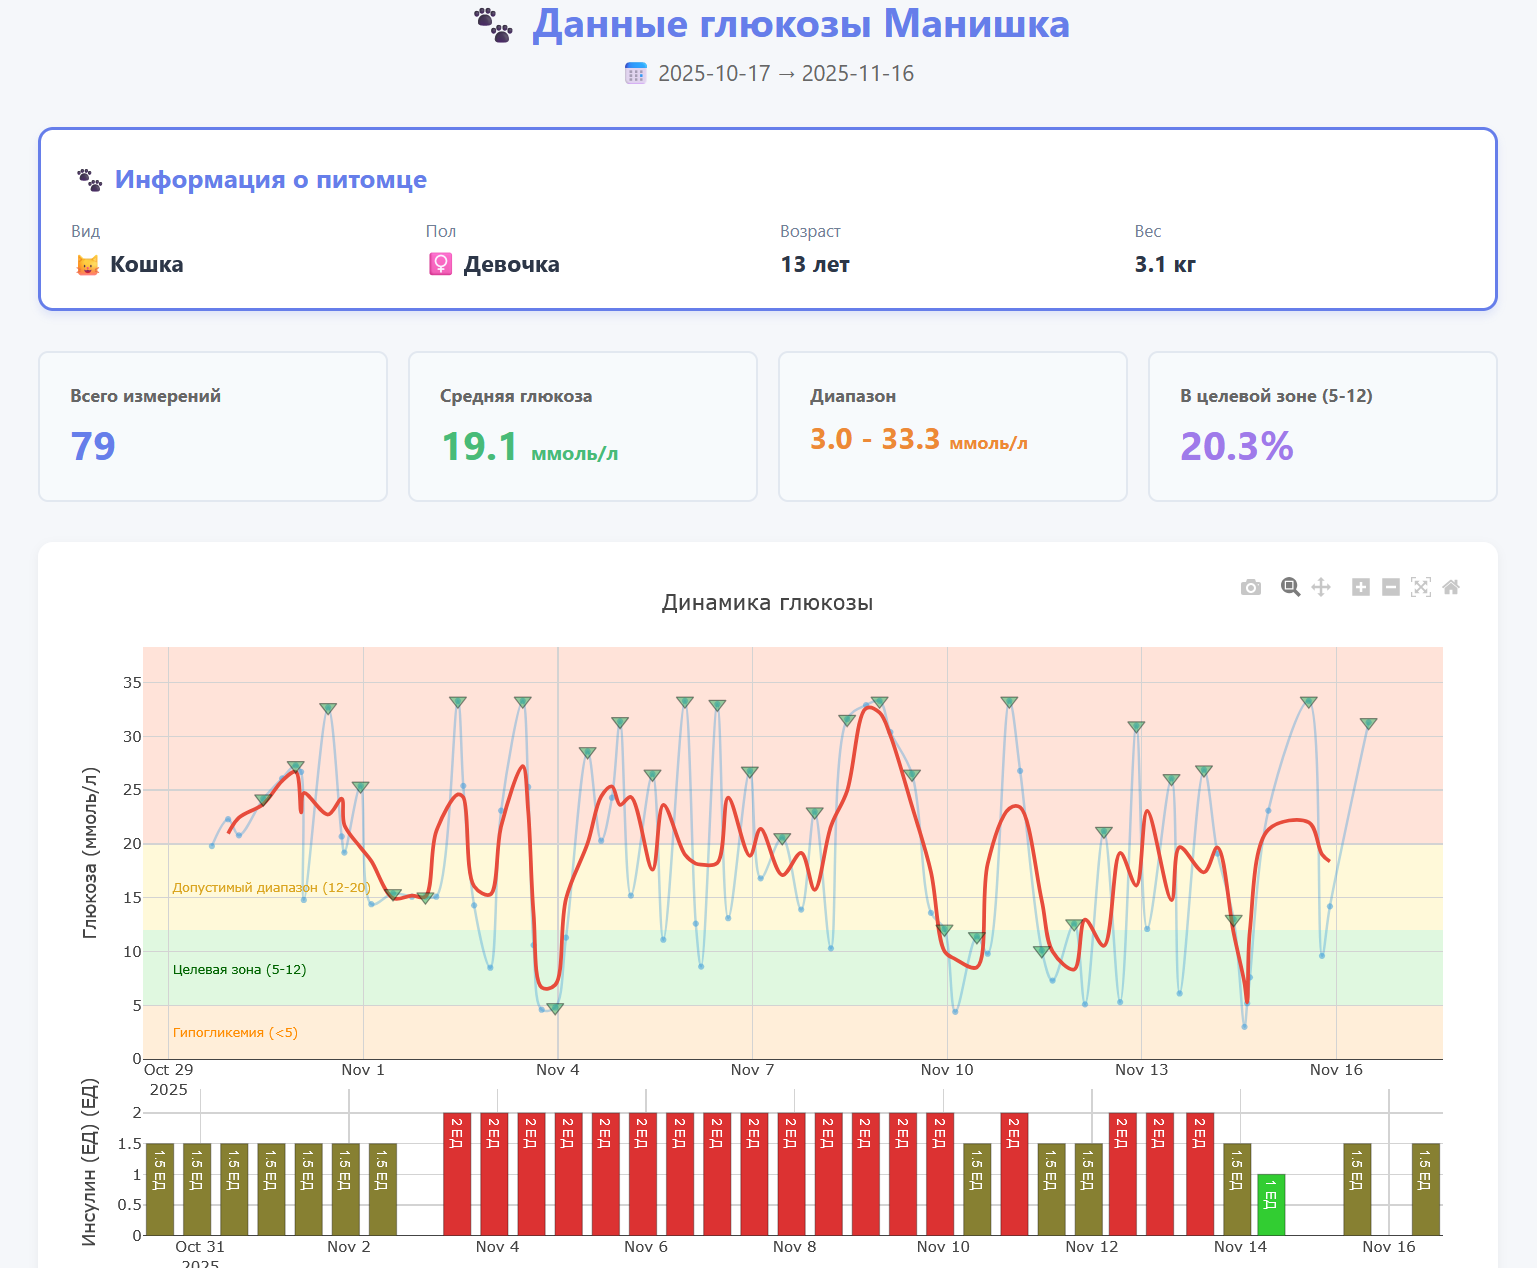Click the В целевой зоне (5-12) label
This screenshot has height=1268, width=1537.
1276,396
